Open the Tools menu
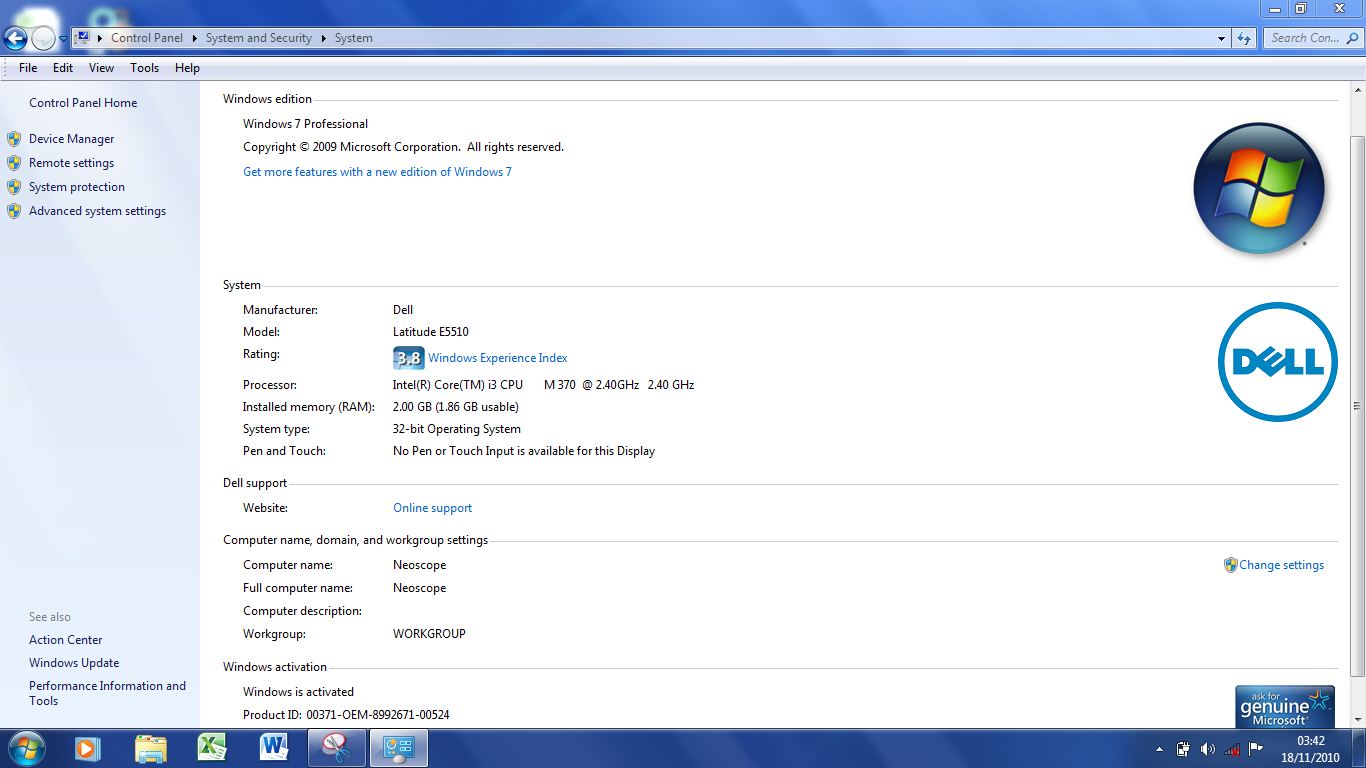The image size is (1366, 768). [x=144, y=68]
